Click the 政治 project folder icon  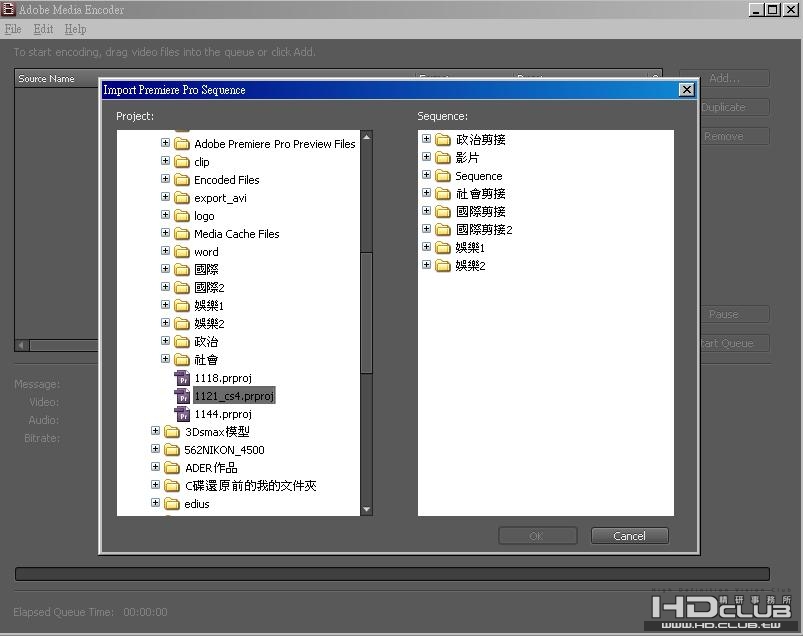click(x=182, y=342)
